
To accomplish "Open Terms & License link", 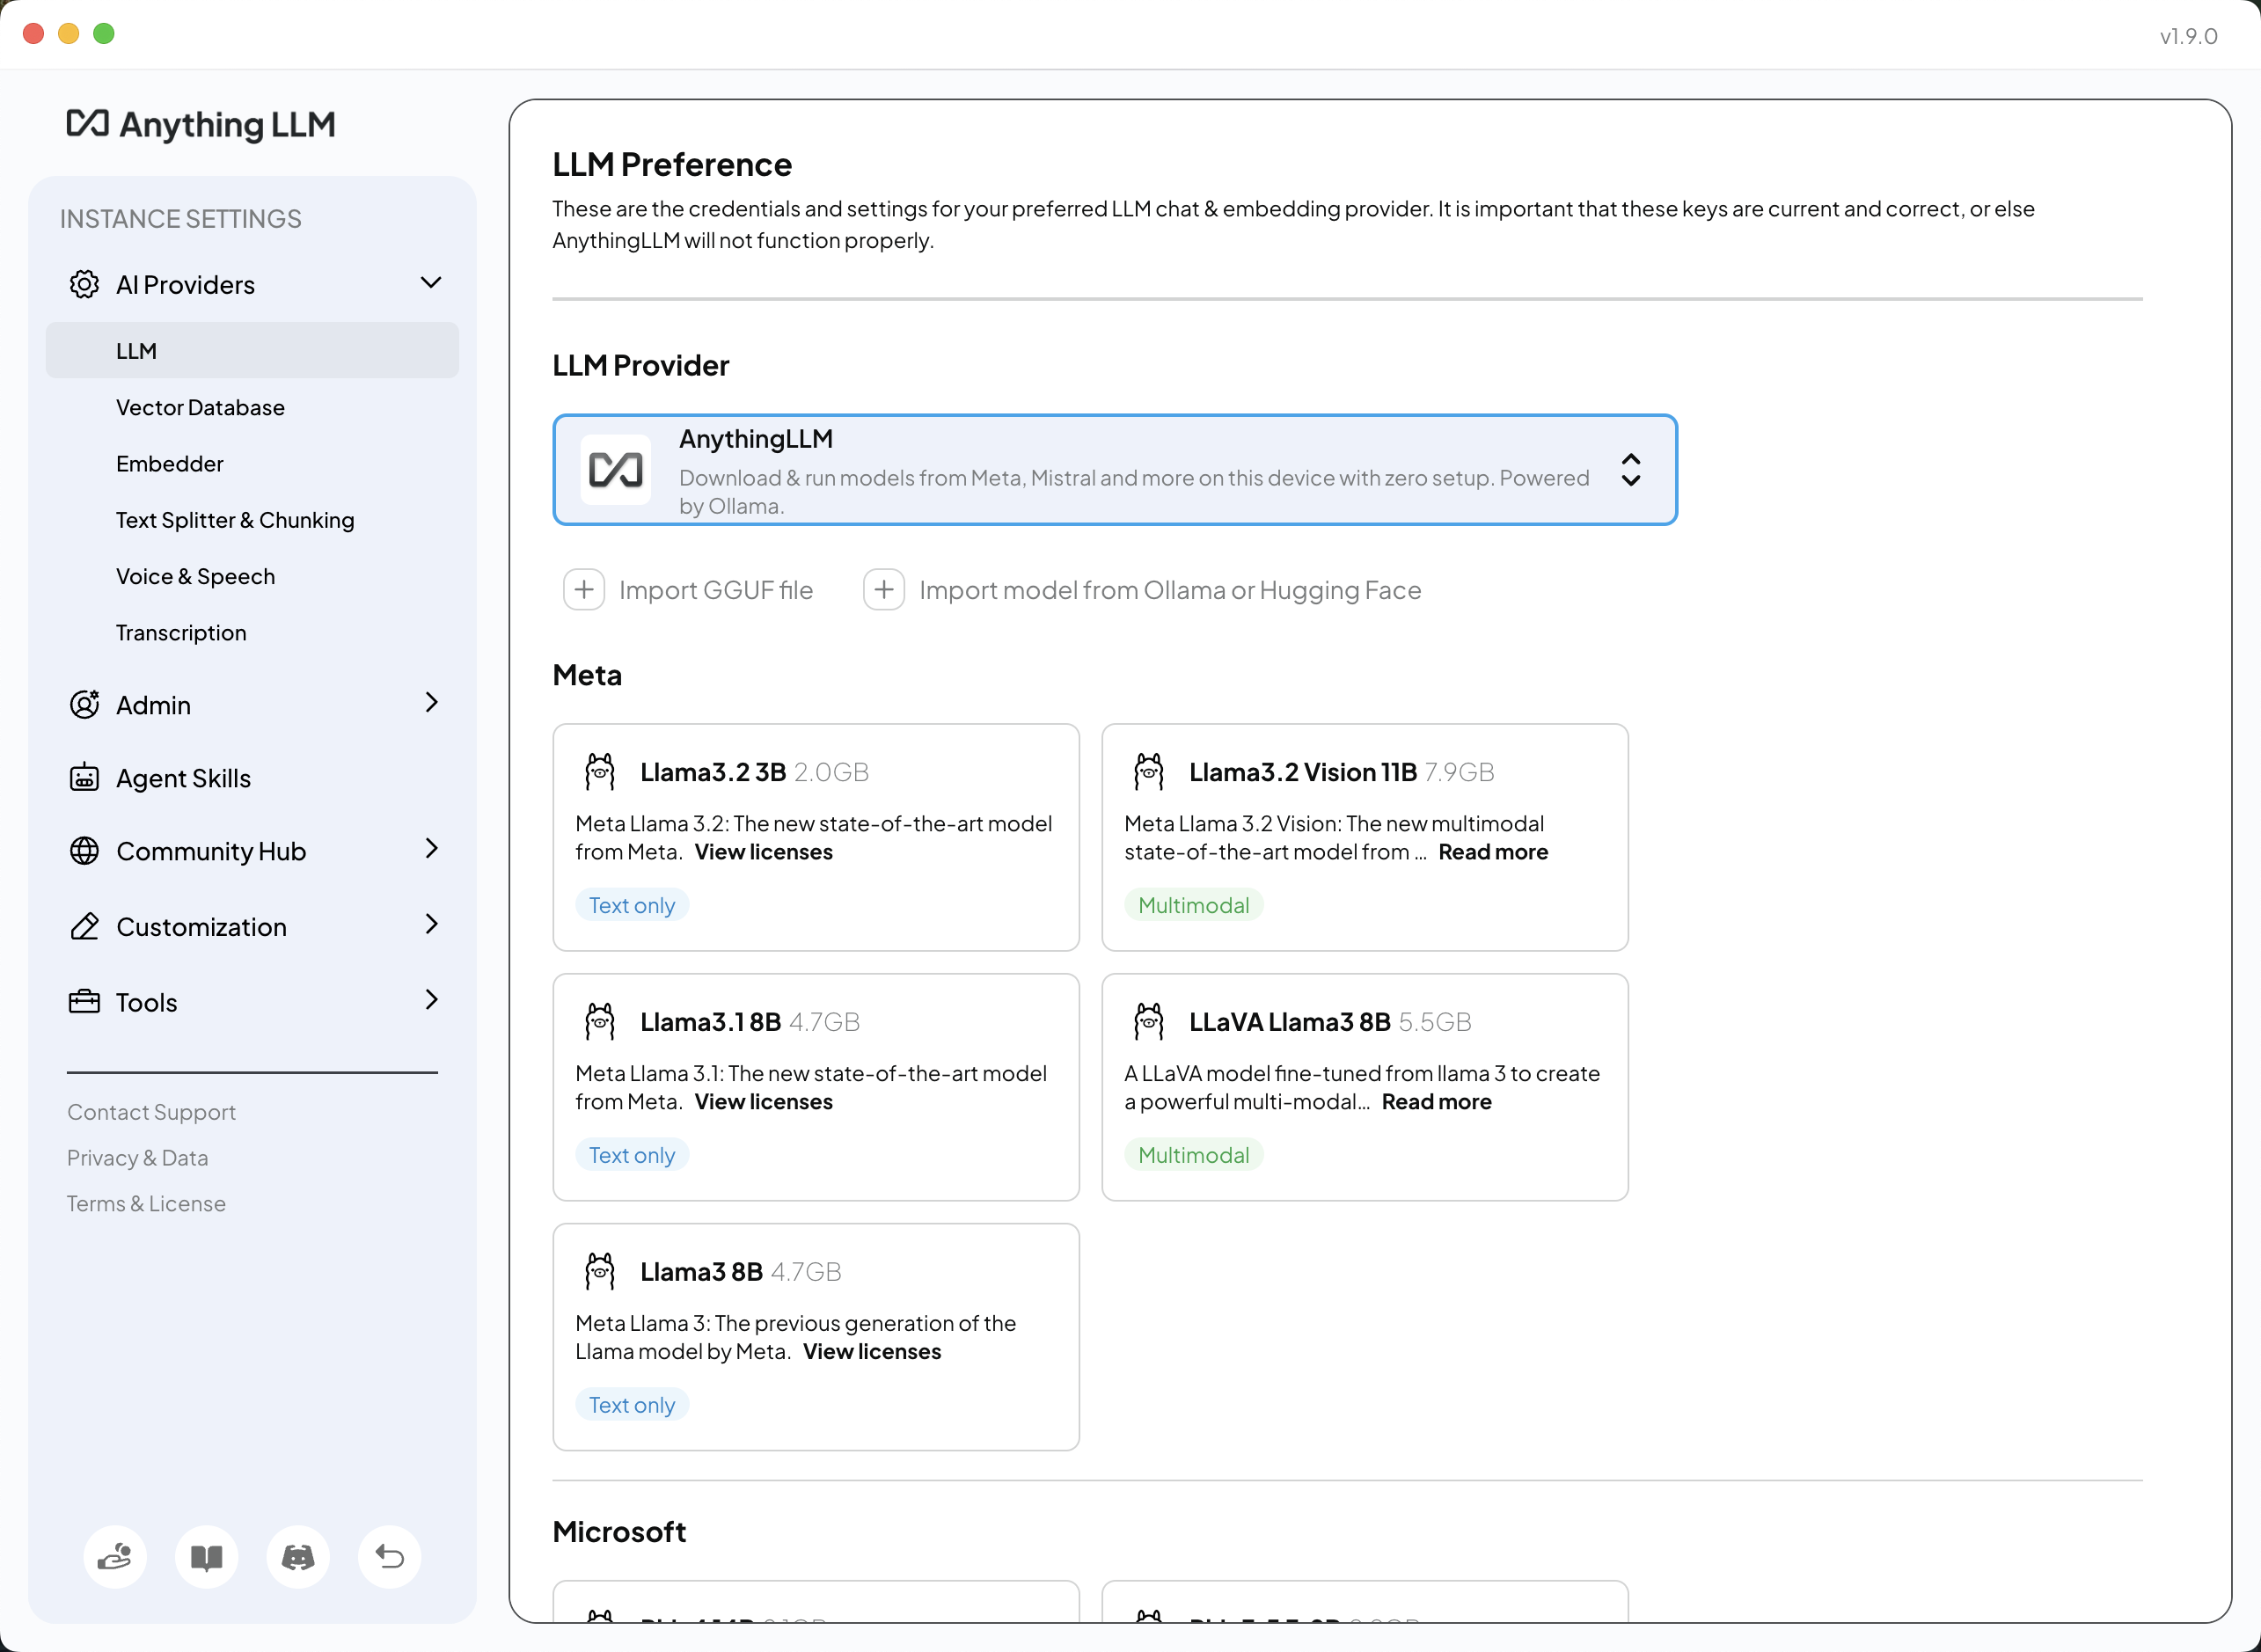I will pos(146,1204).
